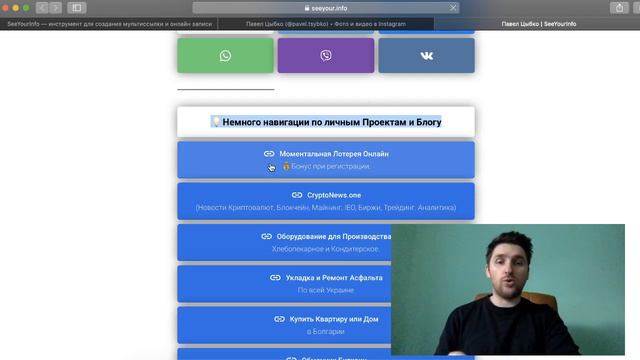Screen dimensions: 640x360
Task: Toggle Safari sidebar button
Action: click(x=76, y=8)
